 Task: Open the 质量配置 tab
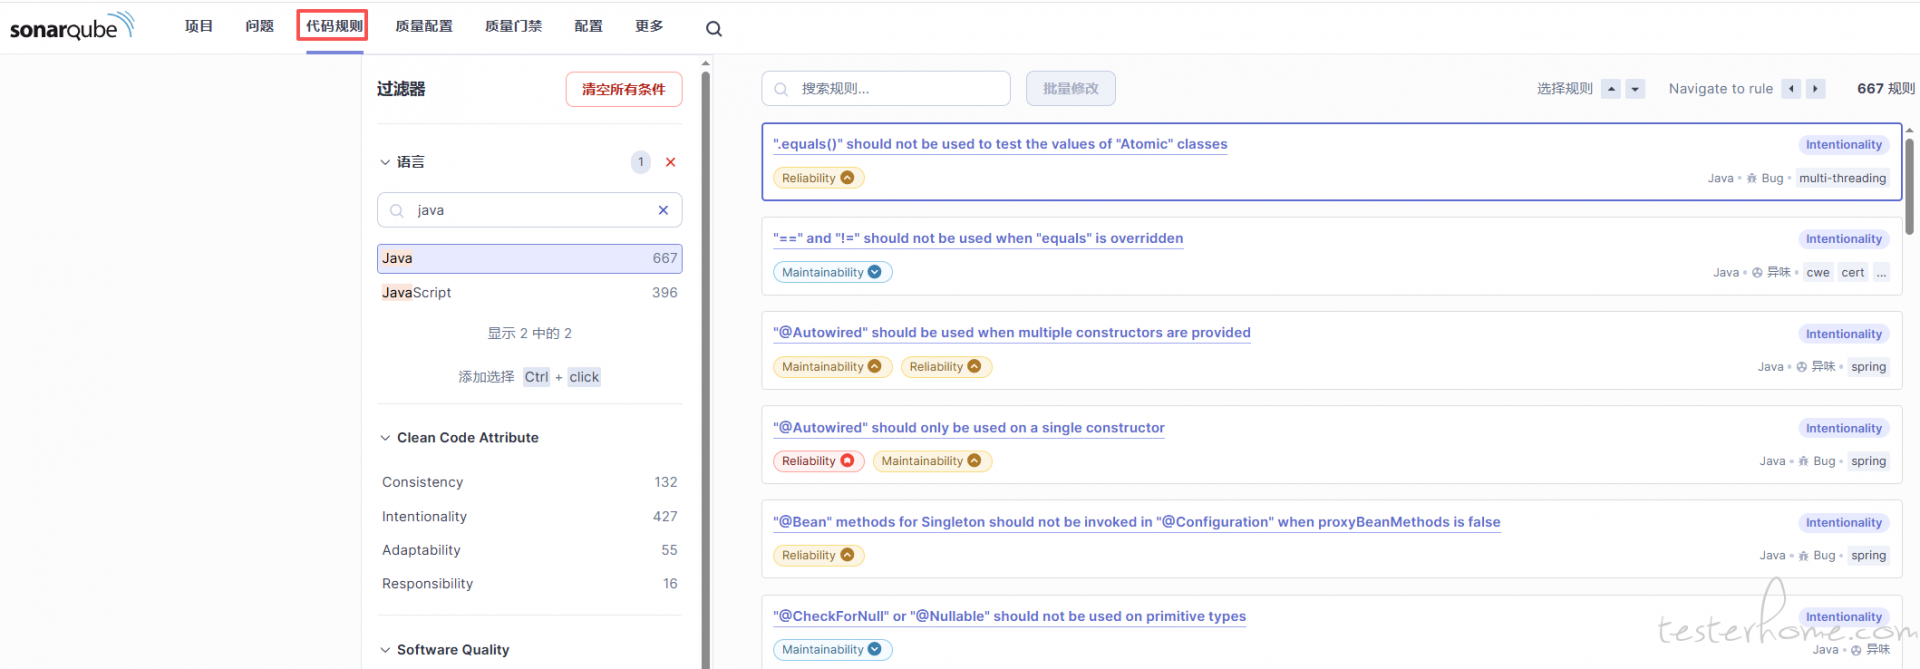pos(423,26)
